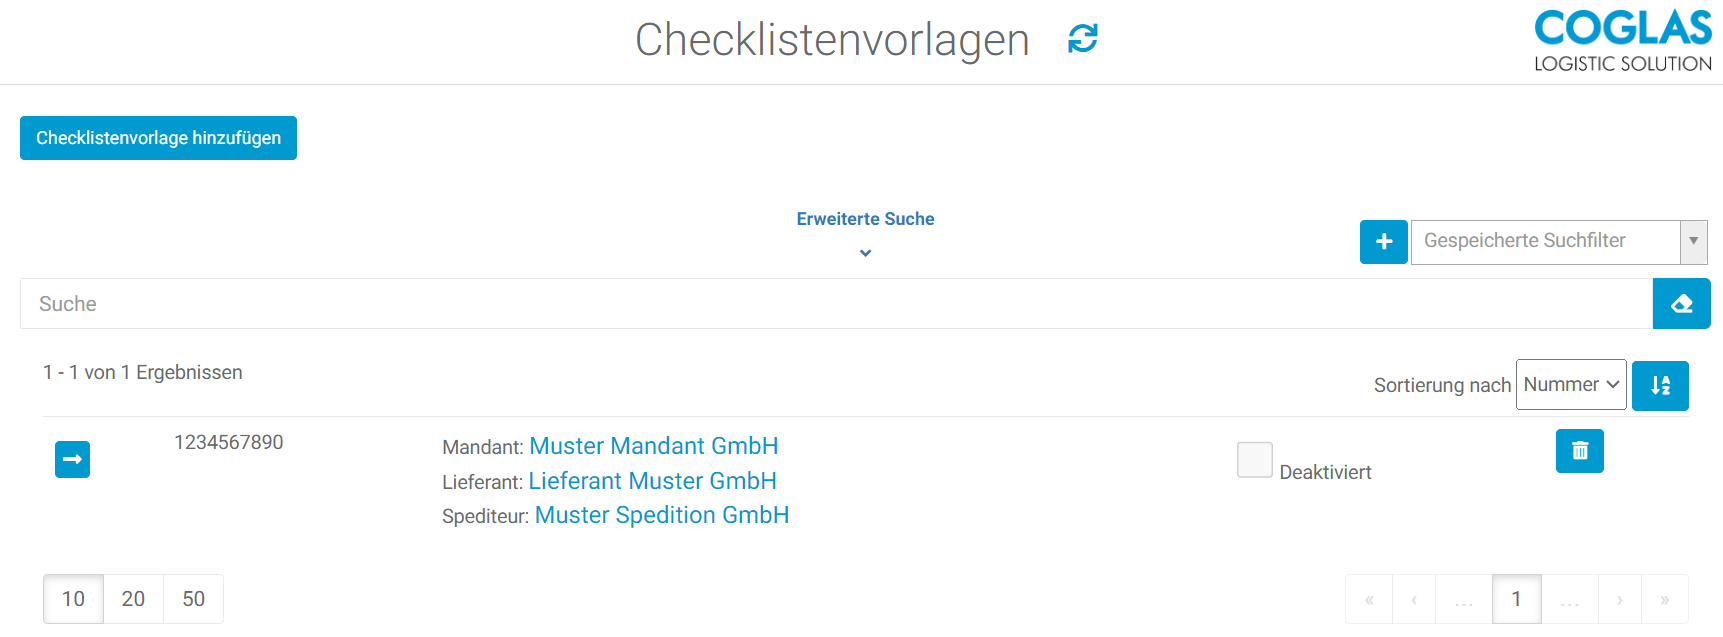The height and width of the screenshot is (637, 1723).
Task: Toggle sort direction icon button
Action: click(x=1660, y=386)
